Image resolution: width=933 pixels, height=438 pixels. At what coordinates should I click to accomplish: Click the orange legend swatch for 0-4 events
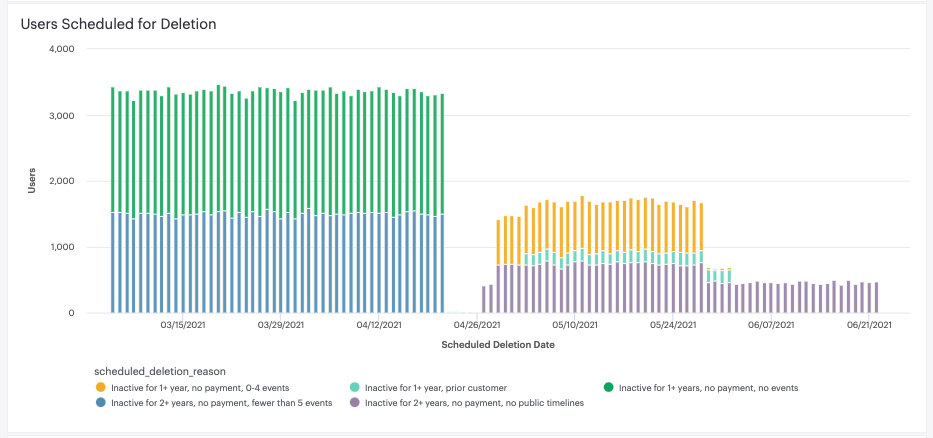pos(100,387)
